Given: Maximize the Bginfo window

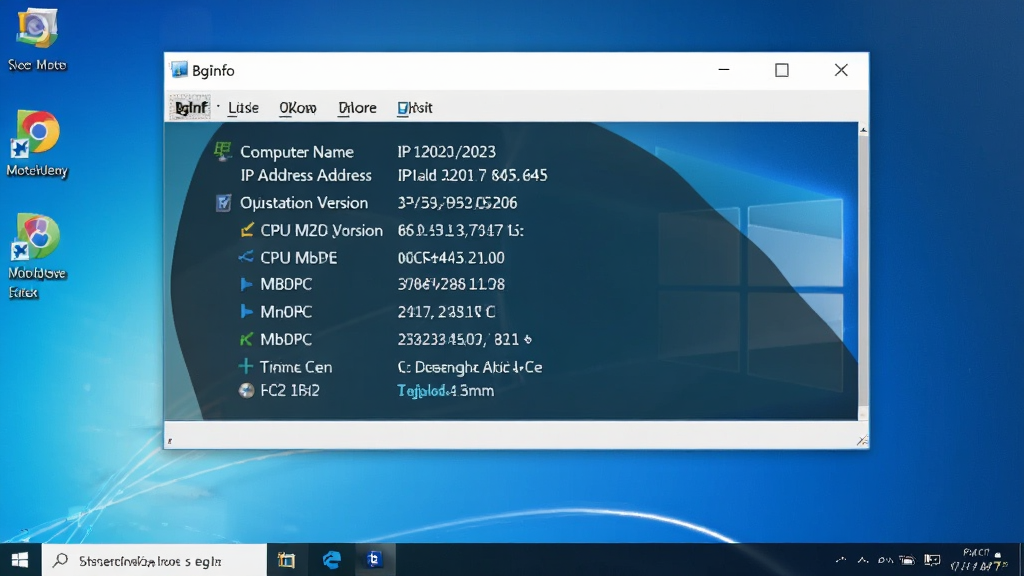Looking at the screenshot, I should (x=782, y=70).
